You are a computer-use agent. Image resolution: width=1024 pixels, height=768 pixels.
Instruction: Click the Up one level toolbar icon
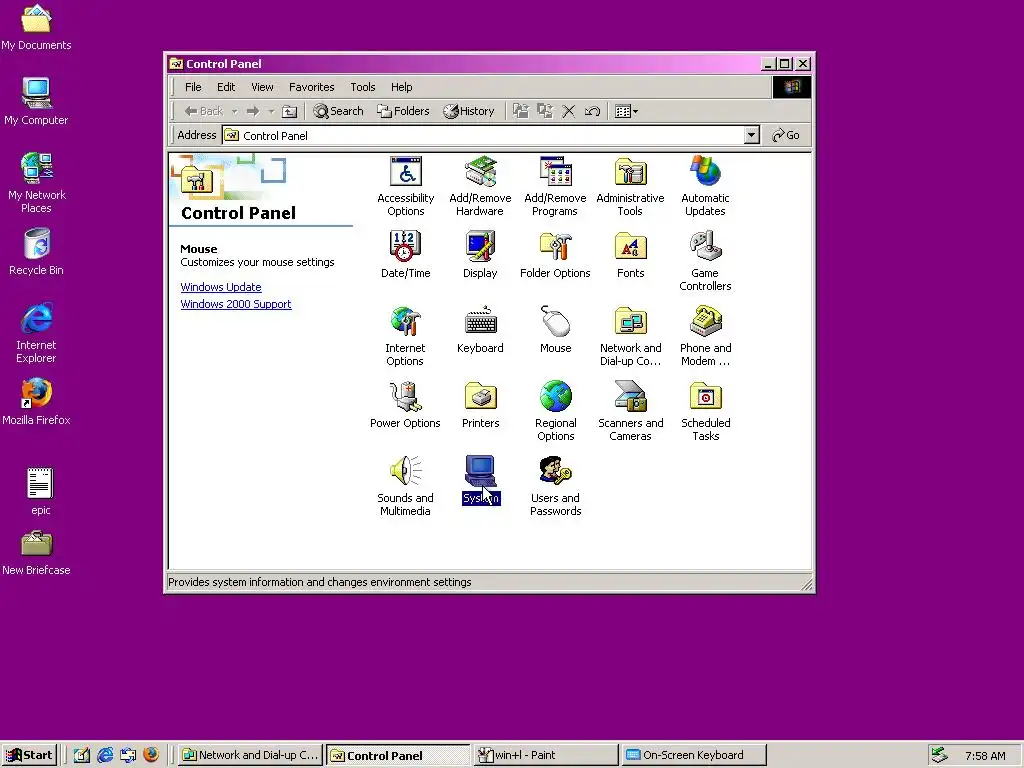[x=289, y=112]
